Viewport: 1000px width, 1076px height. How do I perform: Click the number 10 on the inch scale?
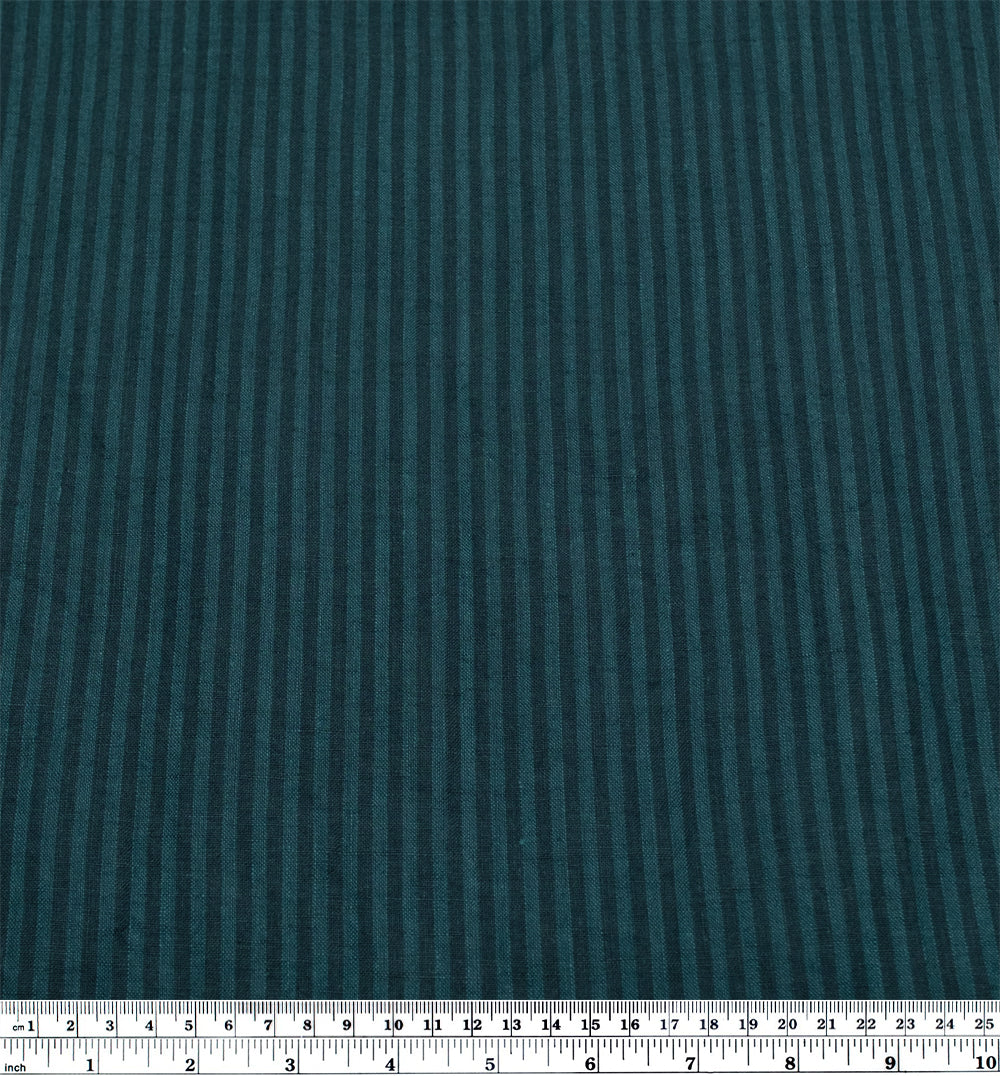(x=984, y=1062)
